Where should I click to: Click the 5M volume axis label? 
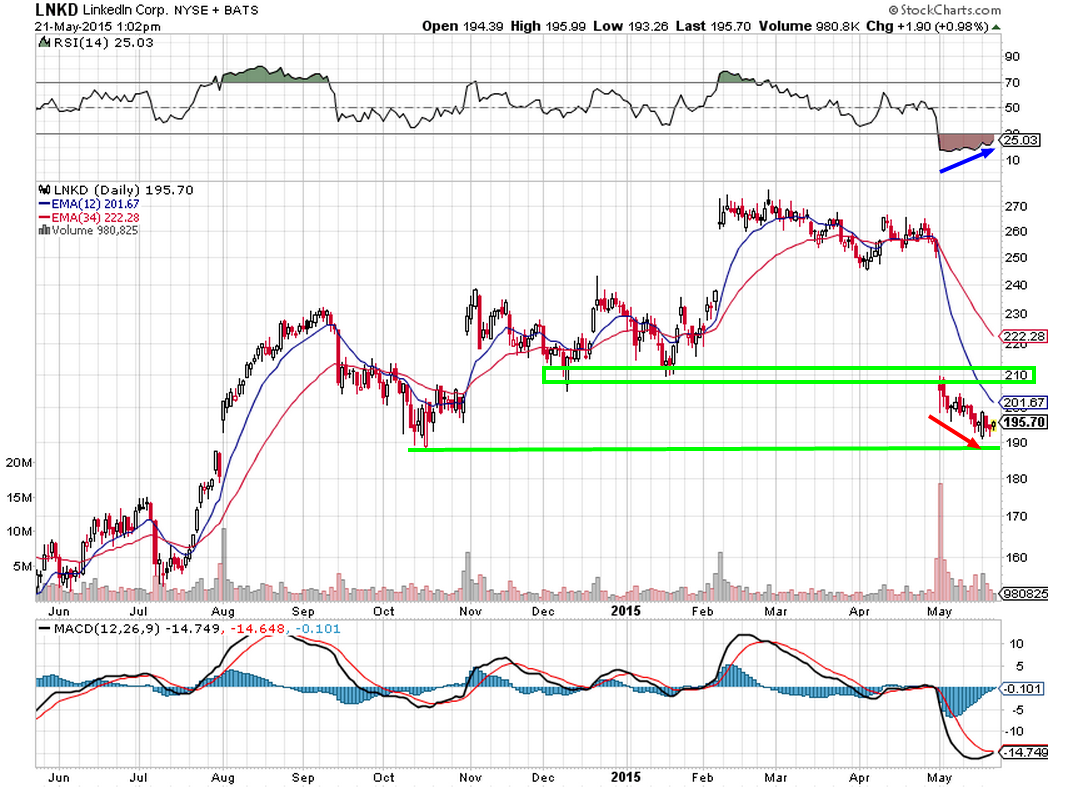click(23, 567)
